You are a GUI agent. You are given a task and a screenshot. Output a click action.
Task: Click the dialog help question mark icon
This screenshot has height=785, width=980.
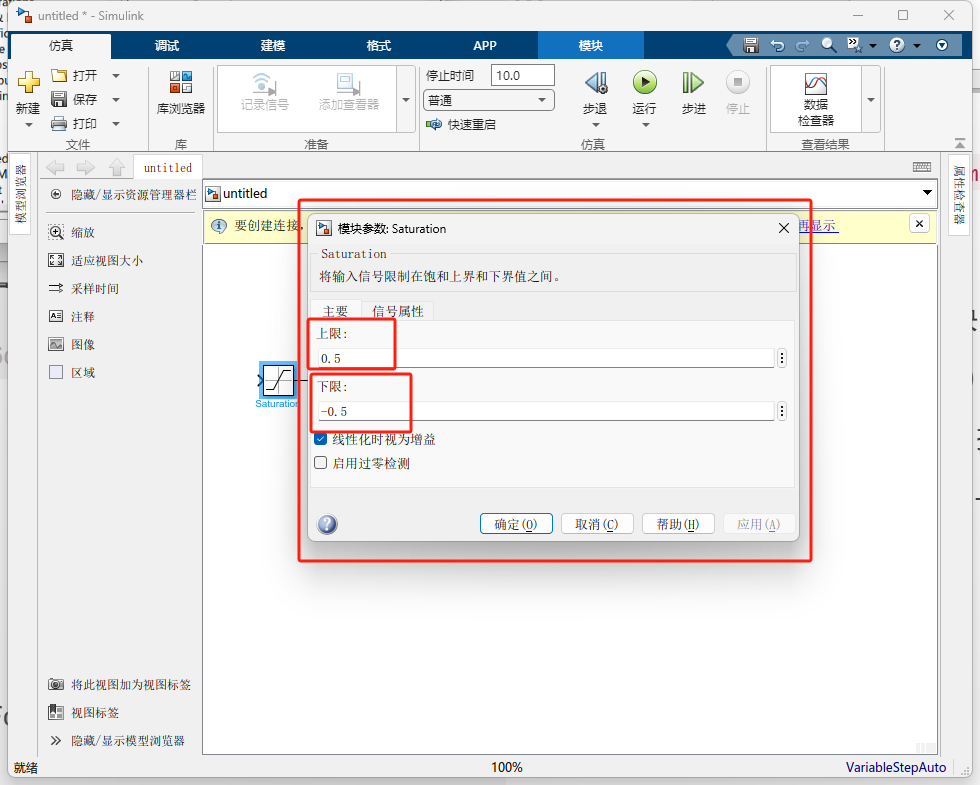(328, 524)
